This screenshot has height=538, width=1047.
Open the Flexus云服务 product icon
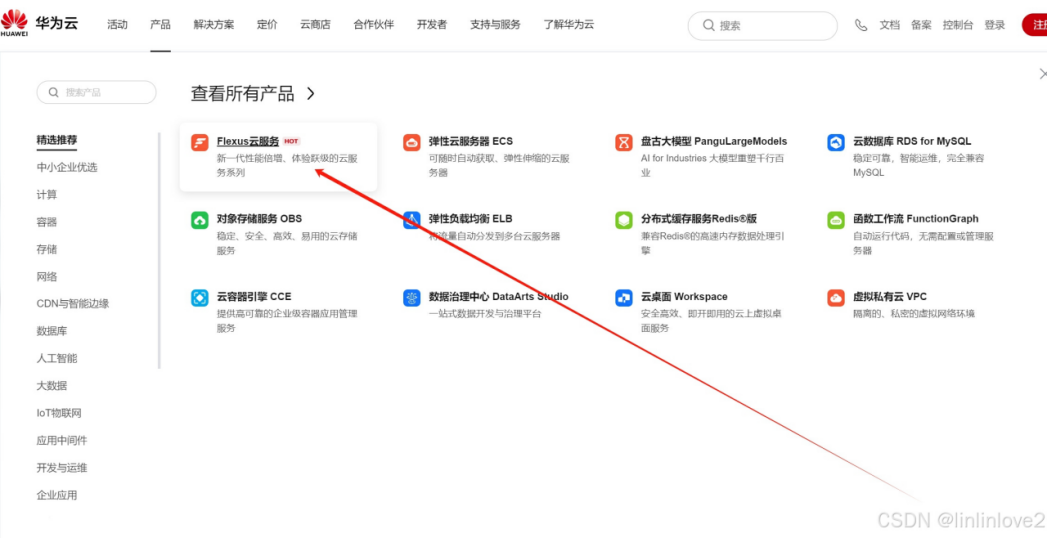(200, 142)
